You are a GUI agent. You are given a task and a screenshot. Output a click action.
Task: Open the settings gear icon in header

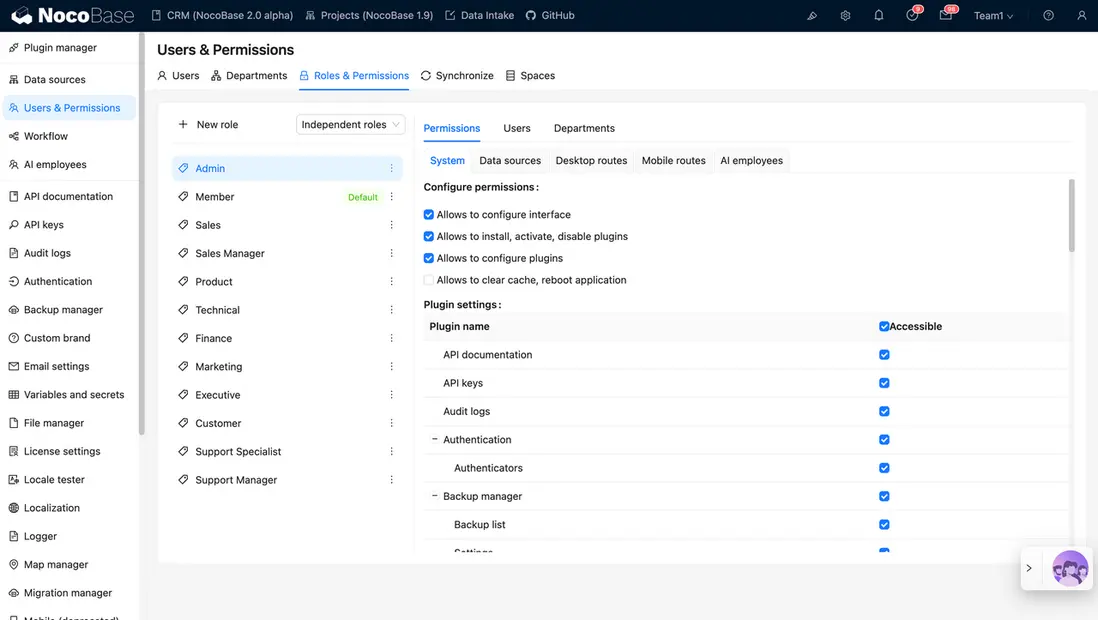[845, 16]
